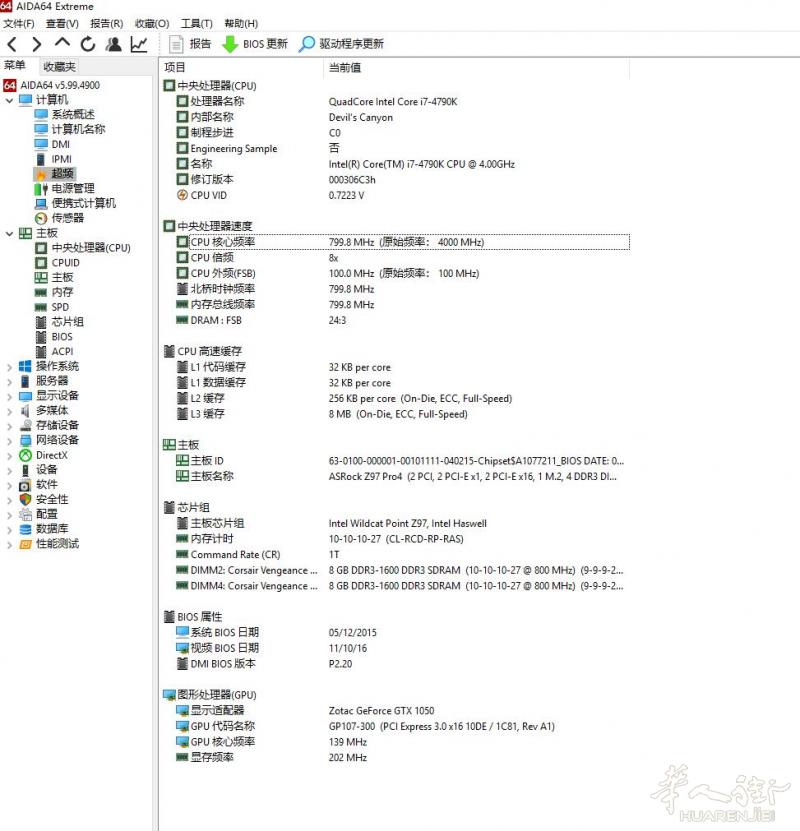
Task: Select CPUID in the tree
Action: tap(57, 263)
